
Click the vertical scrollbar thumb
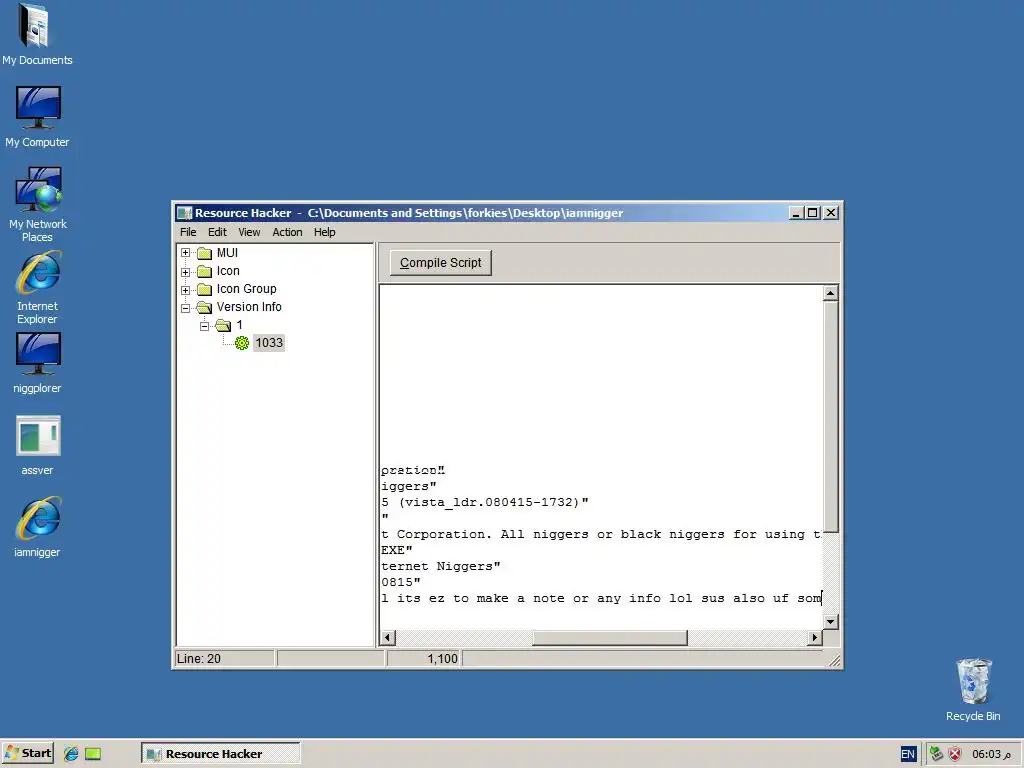click(x=831, y=417)
